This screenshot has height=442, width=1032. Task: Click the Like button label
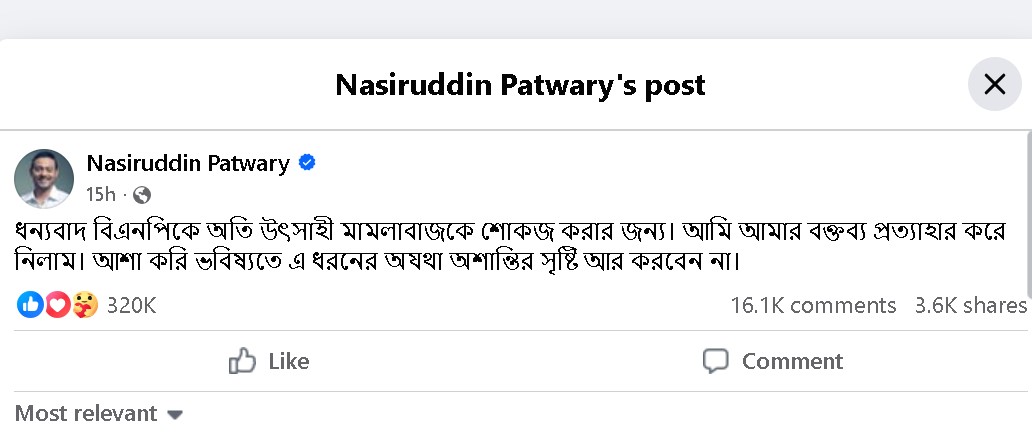click(x=288, y=361)
